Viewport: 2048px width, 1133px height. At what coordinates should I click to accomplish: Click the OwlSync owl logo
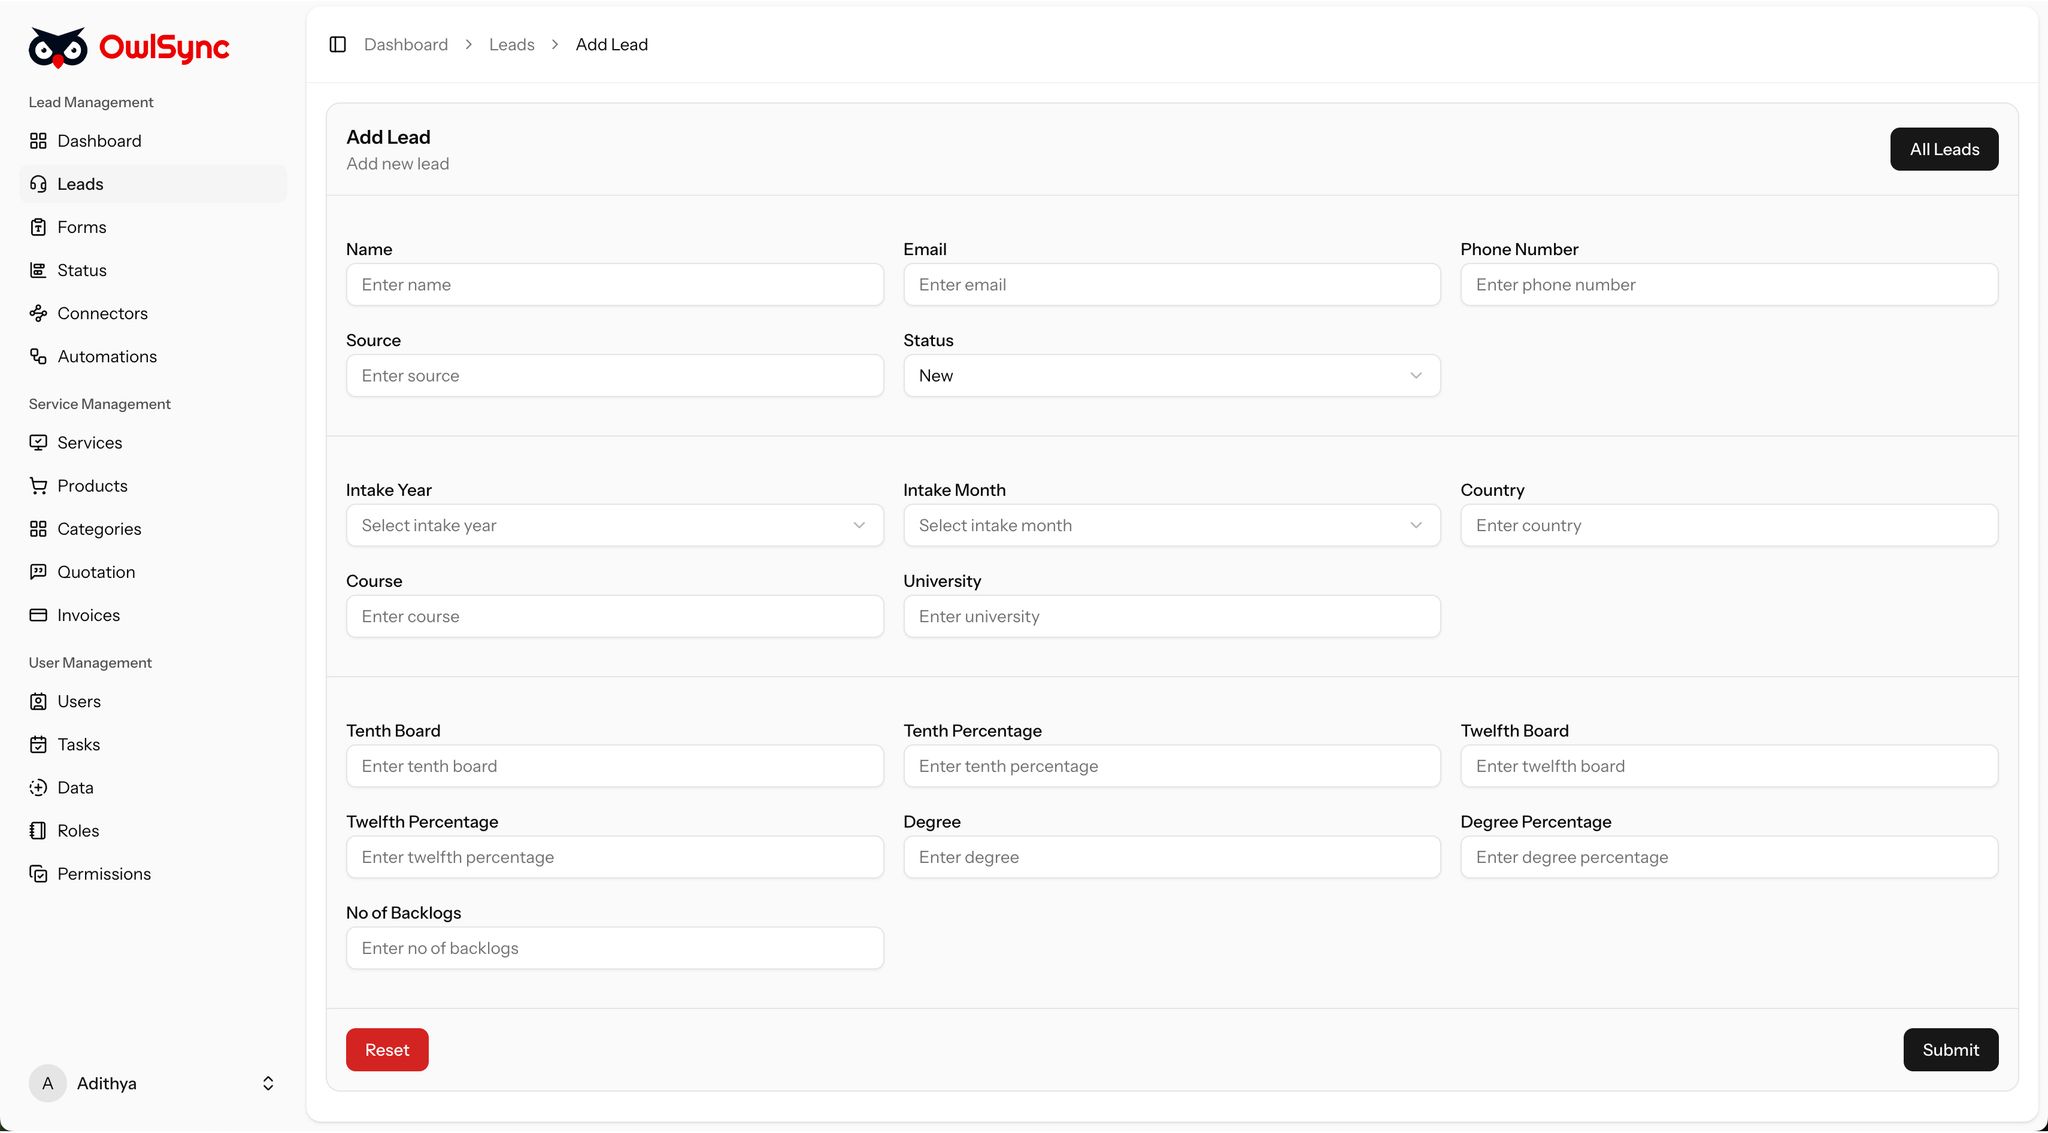click(x=58, y=47)
